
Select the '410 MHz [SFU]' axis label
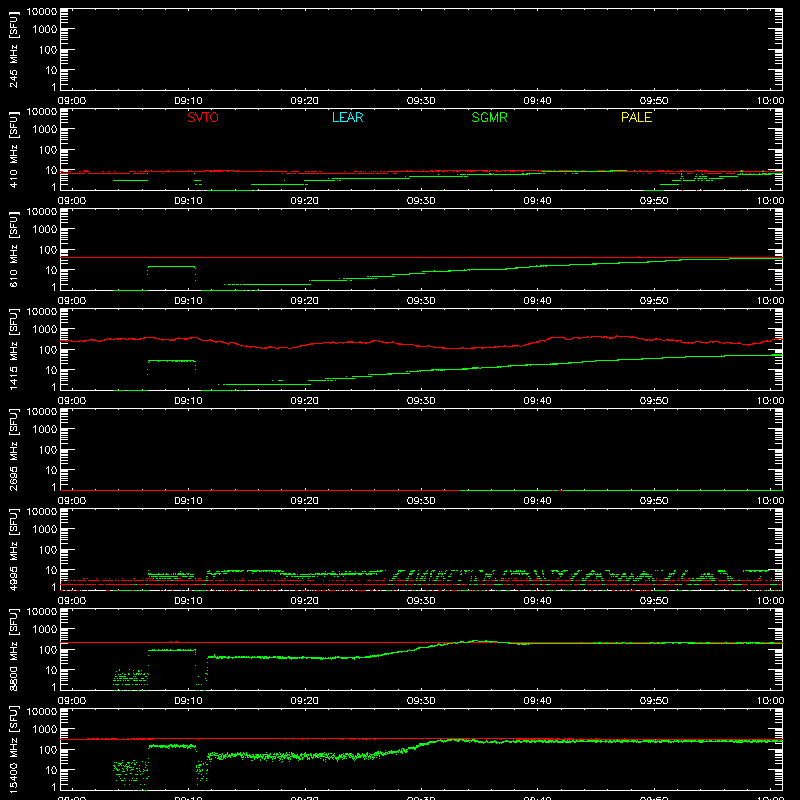pyautogui.click(x=13, y=149)
